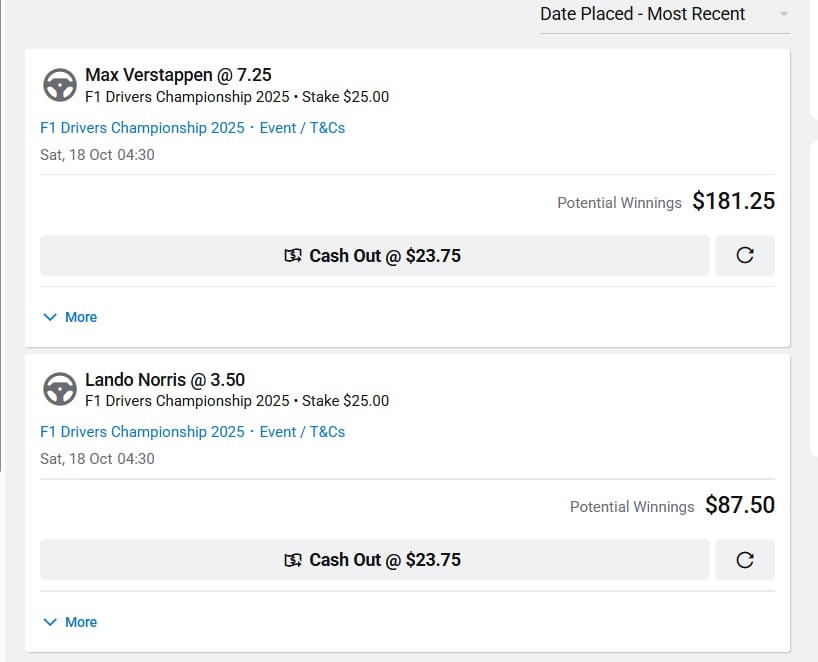This screenshot has width=818, height=662.
Task: Open F1 Drivers Championship 2025 link in Norris bet
Action: click(x=142, y=432)
